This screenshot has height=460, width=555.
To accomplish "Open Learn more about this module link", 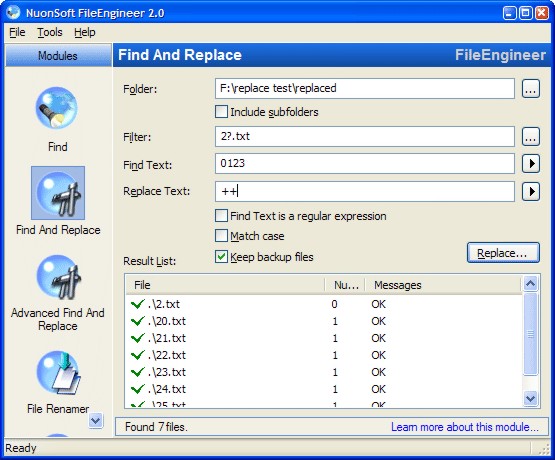I will (465, 427).
